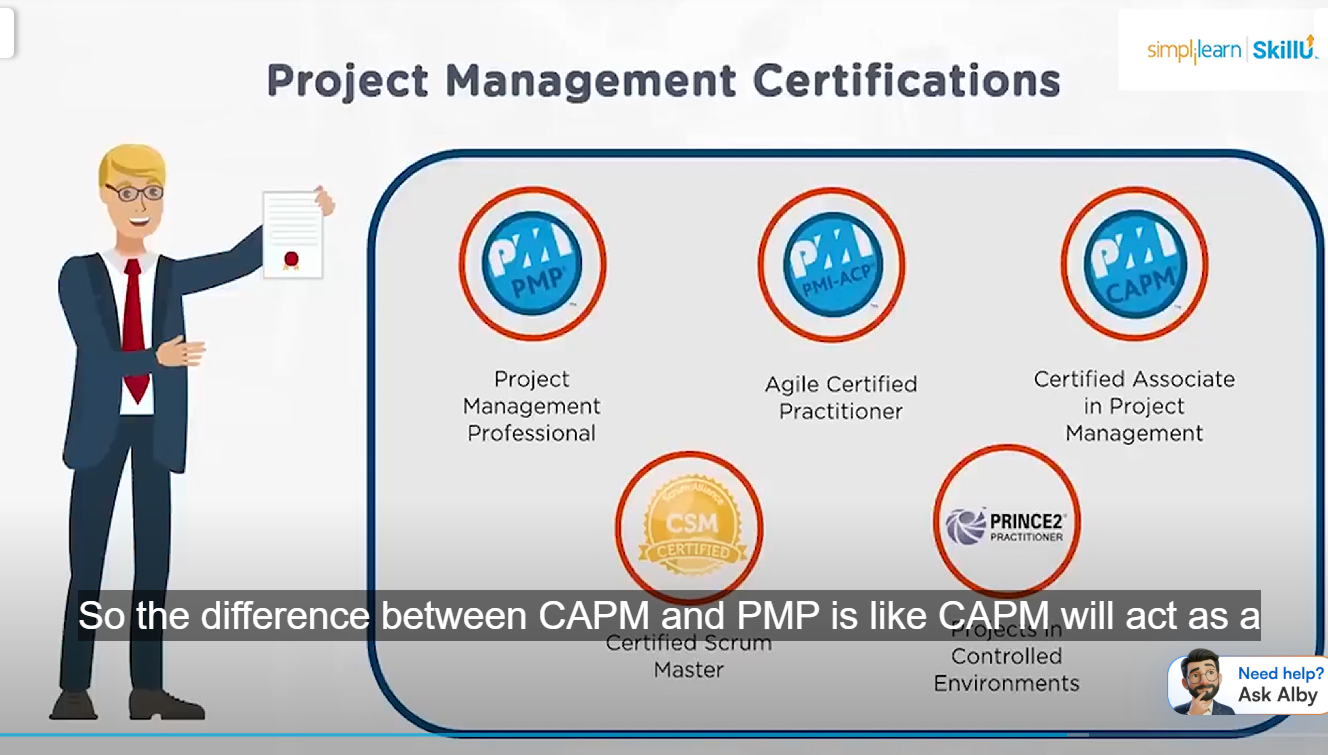Click the 'Project Management Professional' label
1328x755 pixels.
coord(532,406)
